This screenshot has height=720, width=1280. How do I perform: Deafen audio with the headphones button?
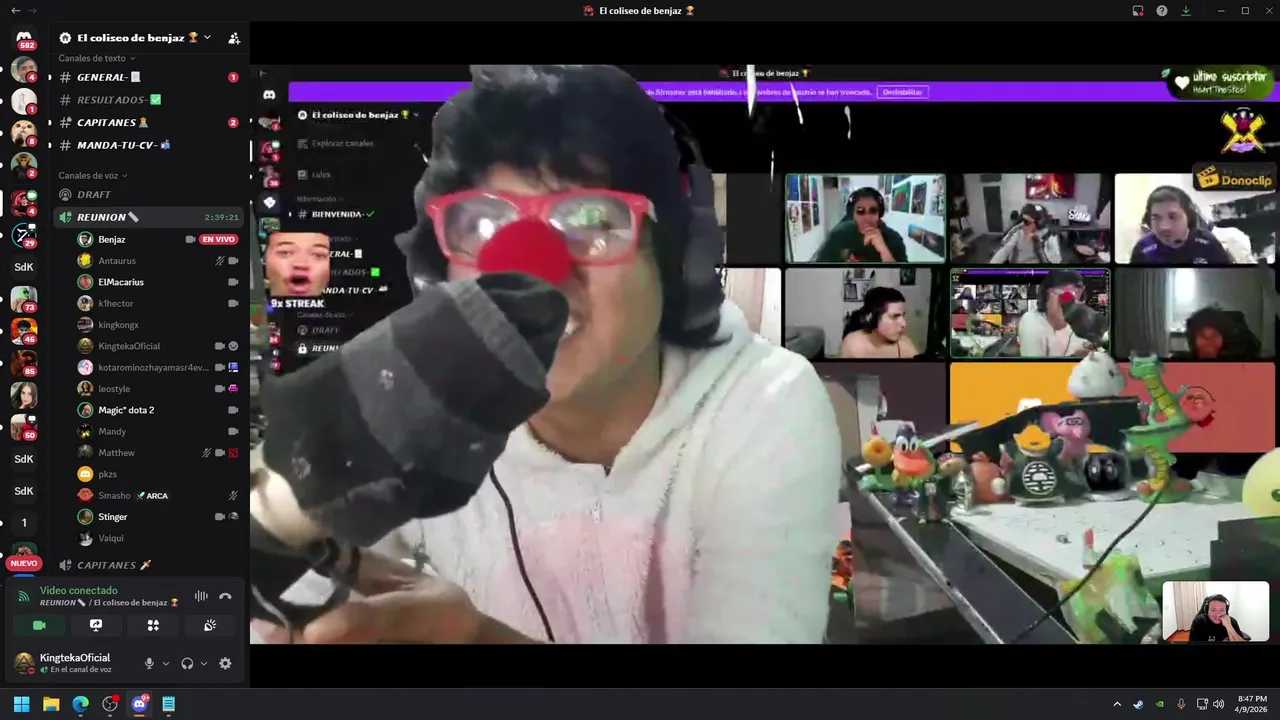pos(187,663)
